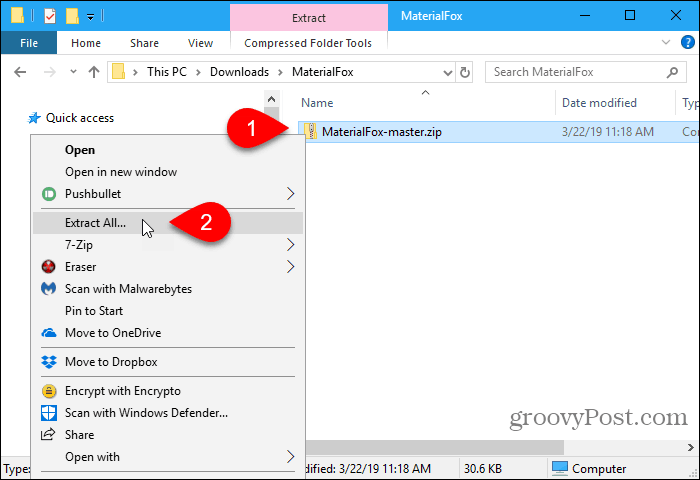Select Move to OneDrive
Viewport: 700px width, 480px height.
point(113,333)
